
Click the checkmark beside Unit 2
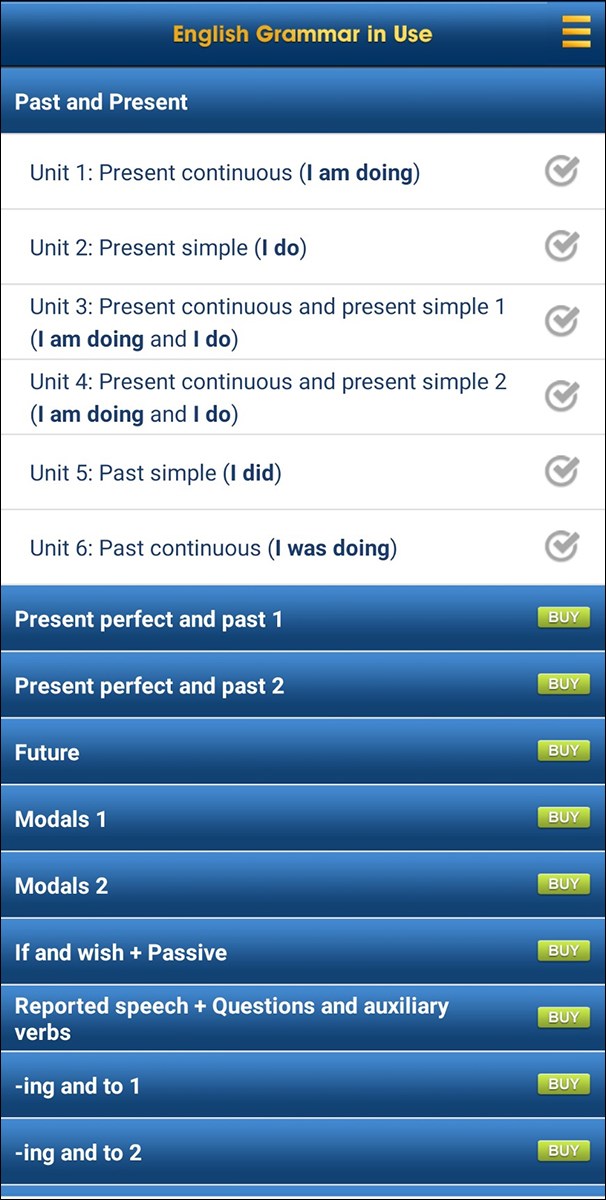560,245
